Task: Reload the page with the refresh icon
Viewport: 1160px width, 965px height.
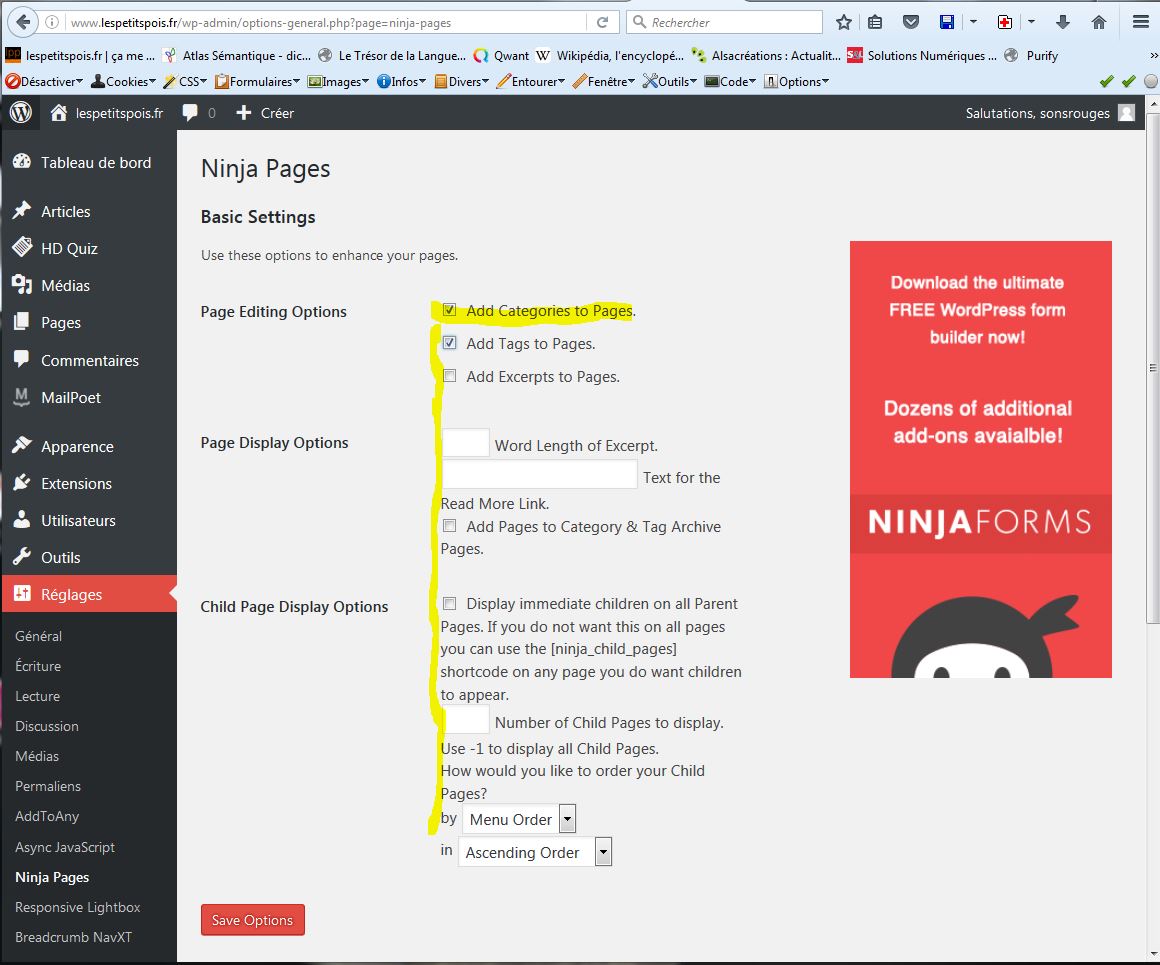Action: tap(602, 22)
